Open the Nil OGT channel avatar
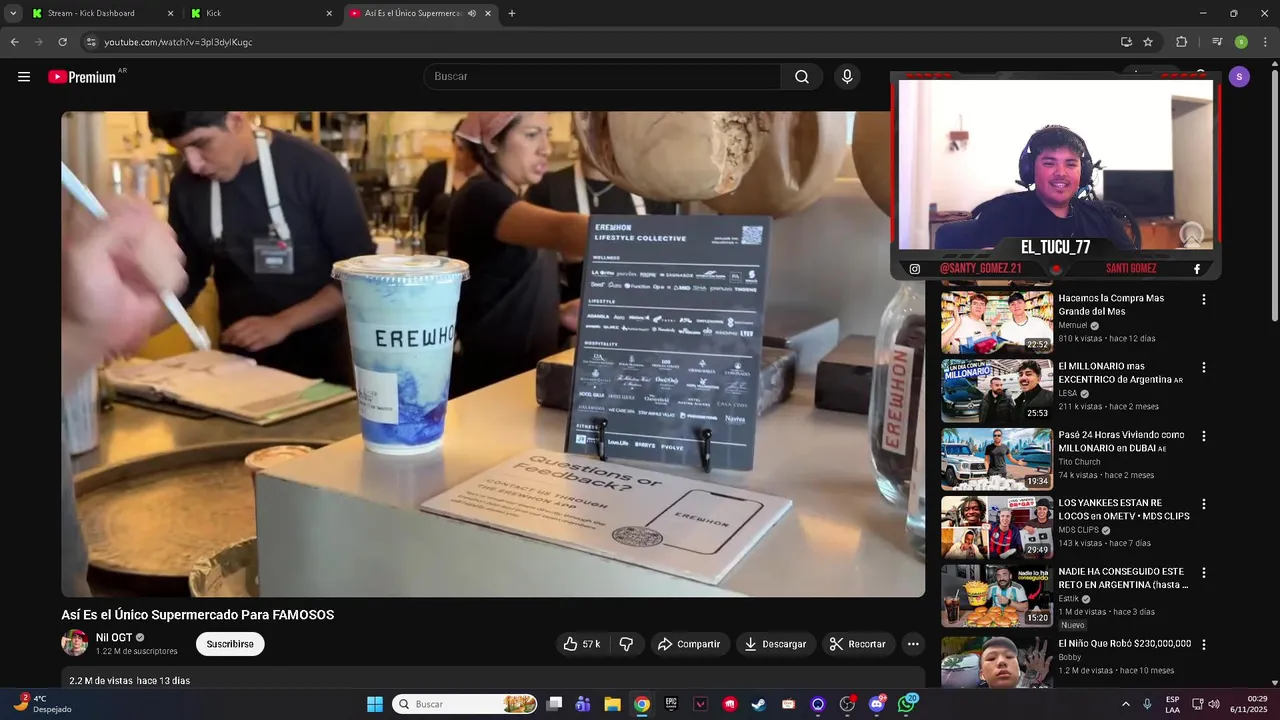The height and width of the screenshot is (720, 1280). point(75,643)
